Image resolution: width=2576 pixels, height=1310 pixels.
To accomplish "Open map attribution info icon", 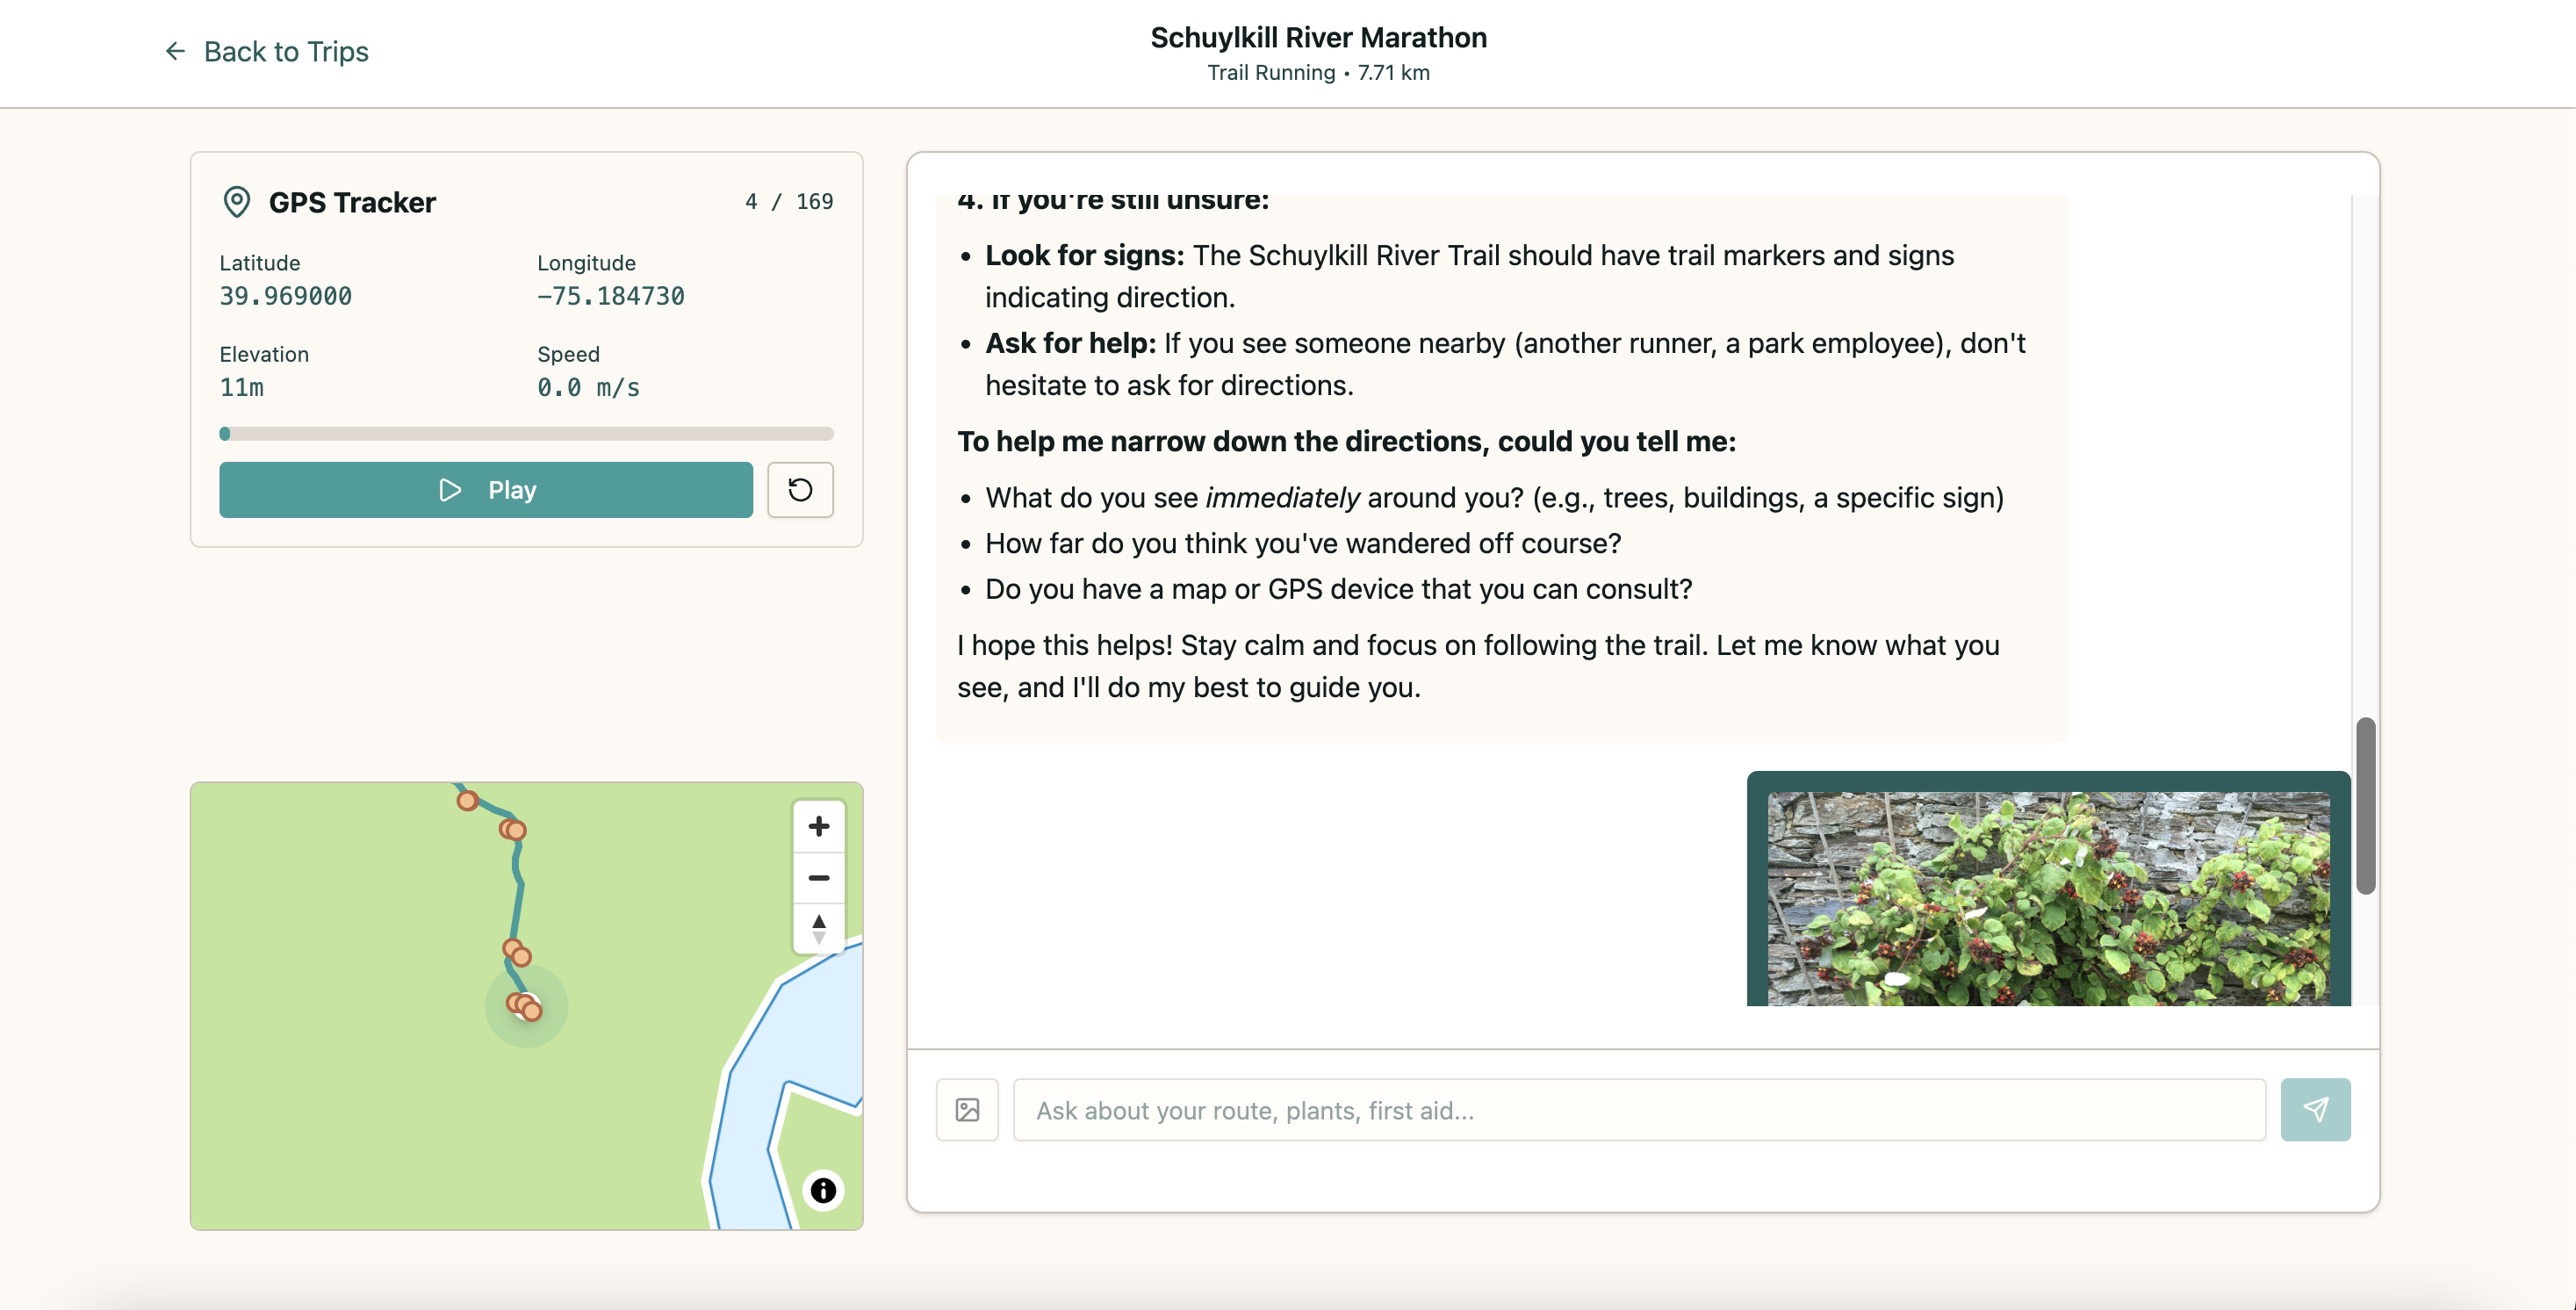I will click(x=822, y=1190).
